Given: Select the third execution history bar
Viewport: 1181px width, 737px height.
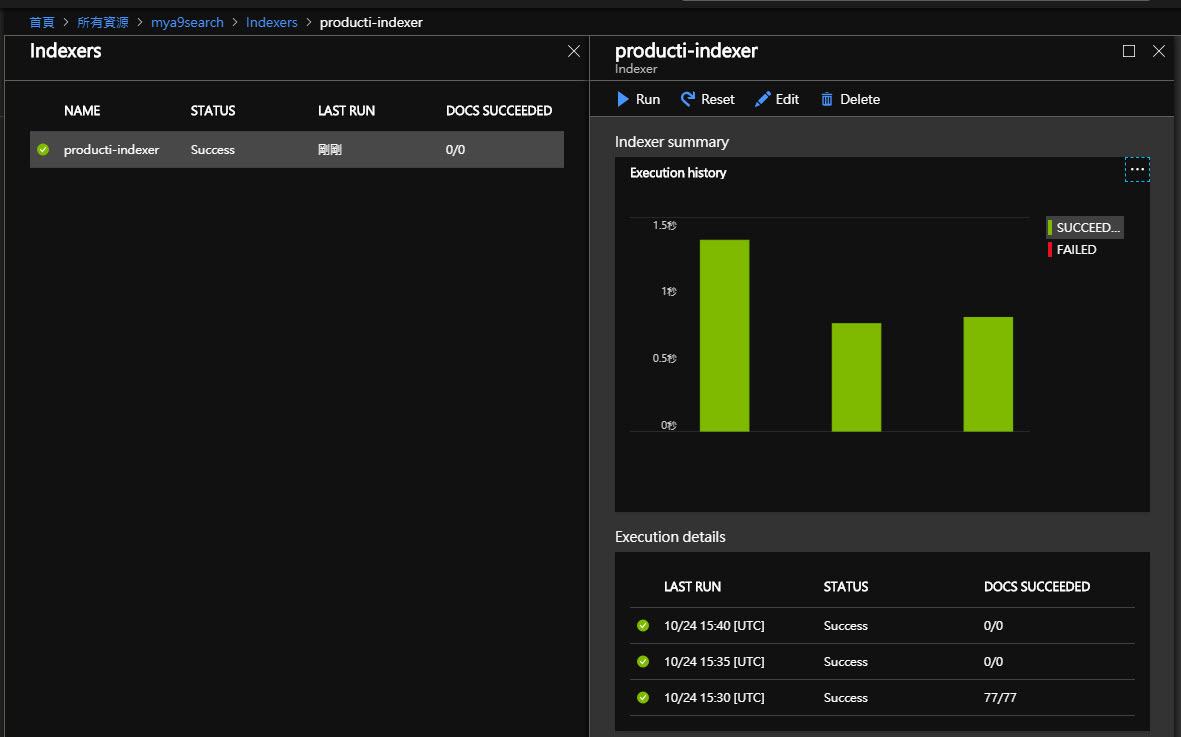Looking at the screenshot, I should [x=987, y=374].
